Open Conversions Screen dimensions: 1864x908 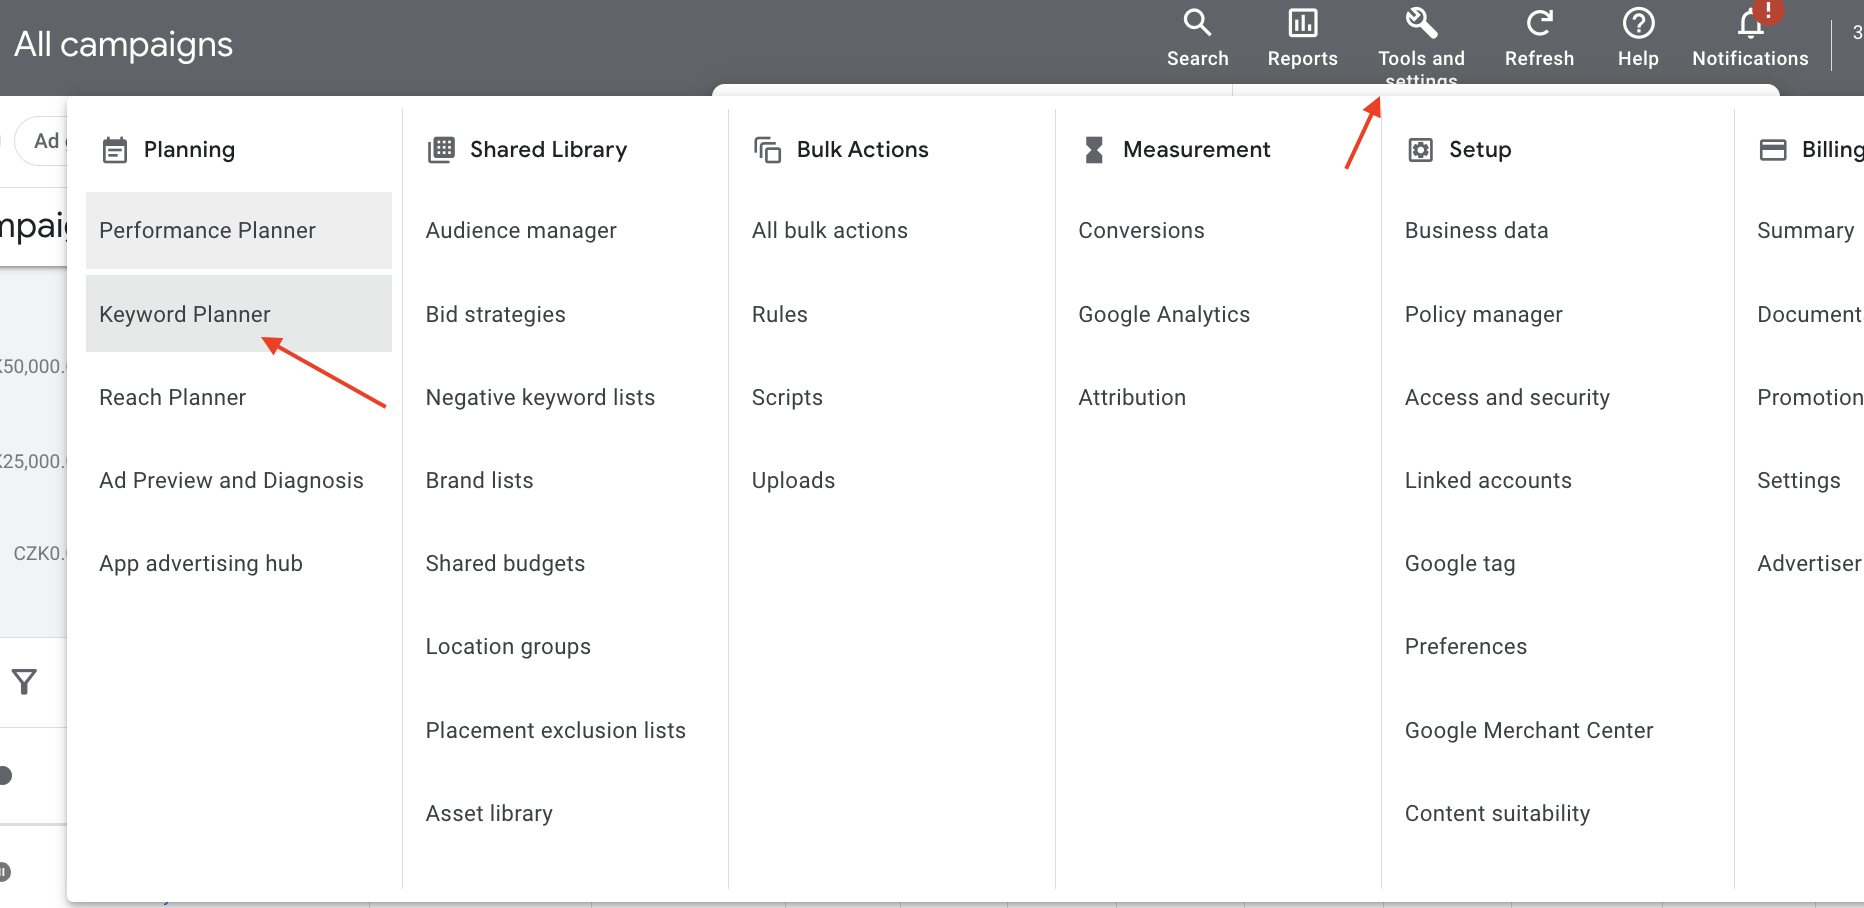[1141, 231]
